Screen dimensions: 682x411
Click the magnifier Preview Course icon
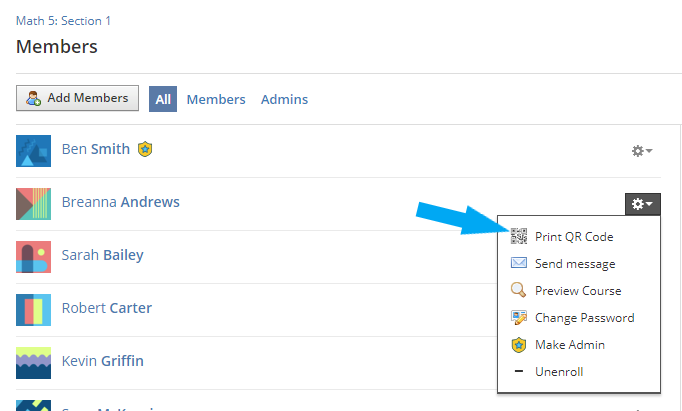[x=518, y=291]
